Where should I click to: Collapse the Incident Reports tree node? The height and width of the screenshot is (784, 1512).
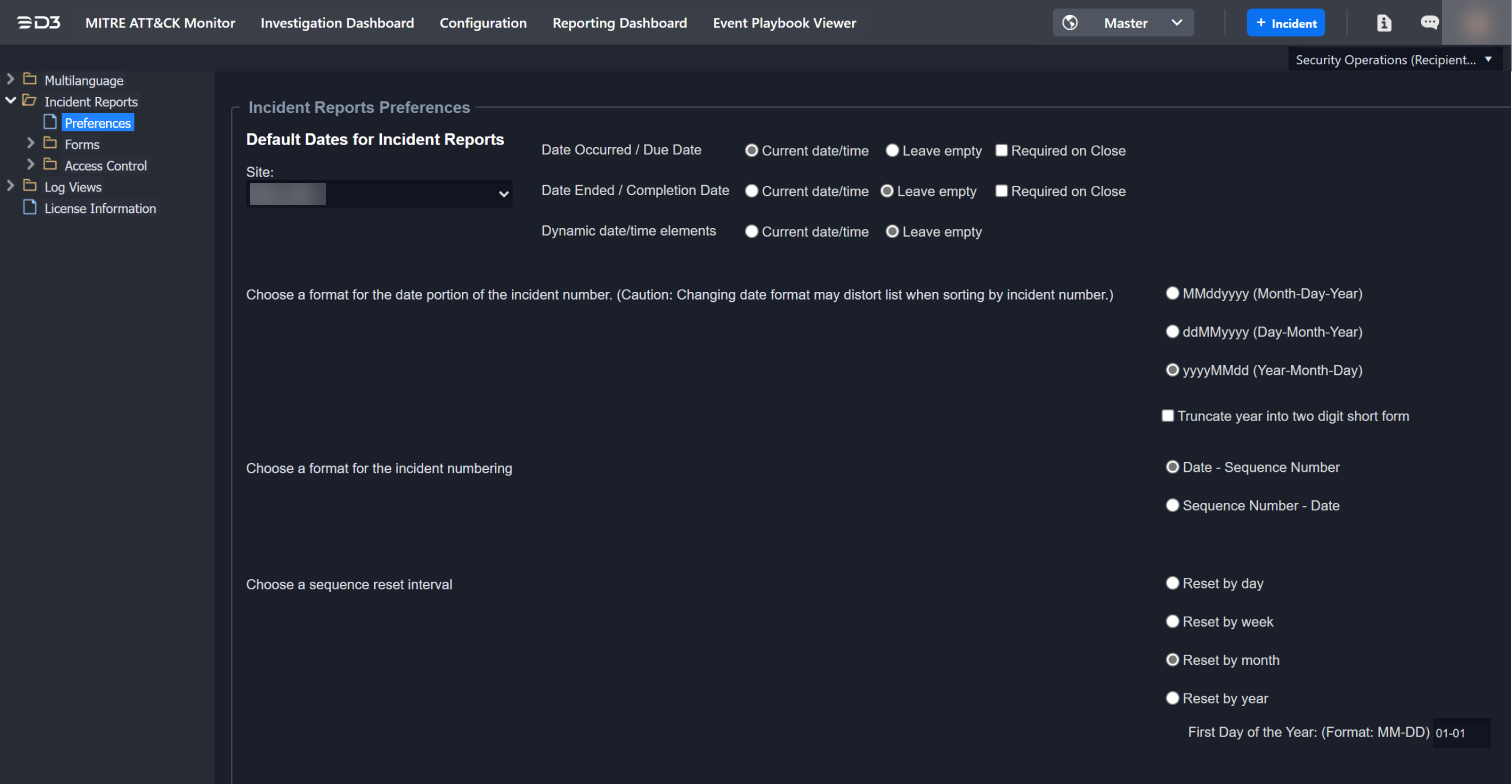(11, 101)
